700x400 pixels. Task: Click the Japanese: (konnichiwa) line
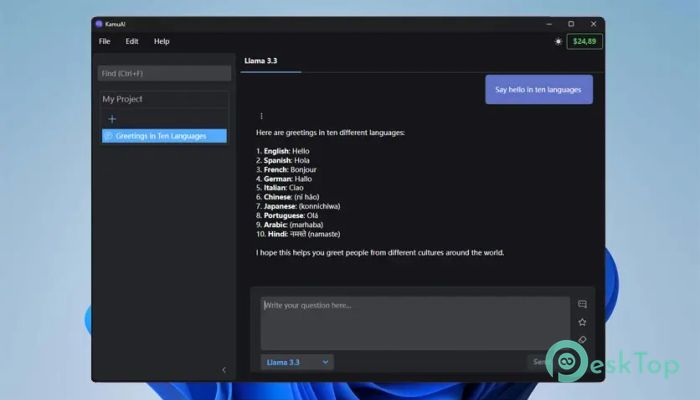[298, 206]
